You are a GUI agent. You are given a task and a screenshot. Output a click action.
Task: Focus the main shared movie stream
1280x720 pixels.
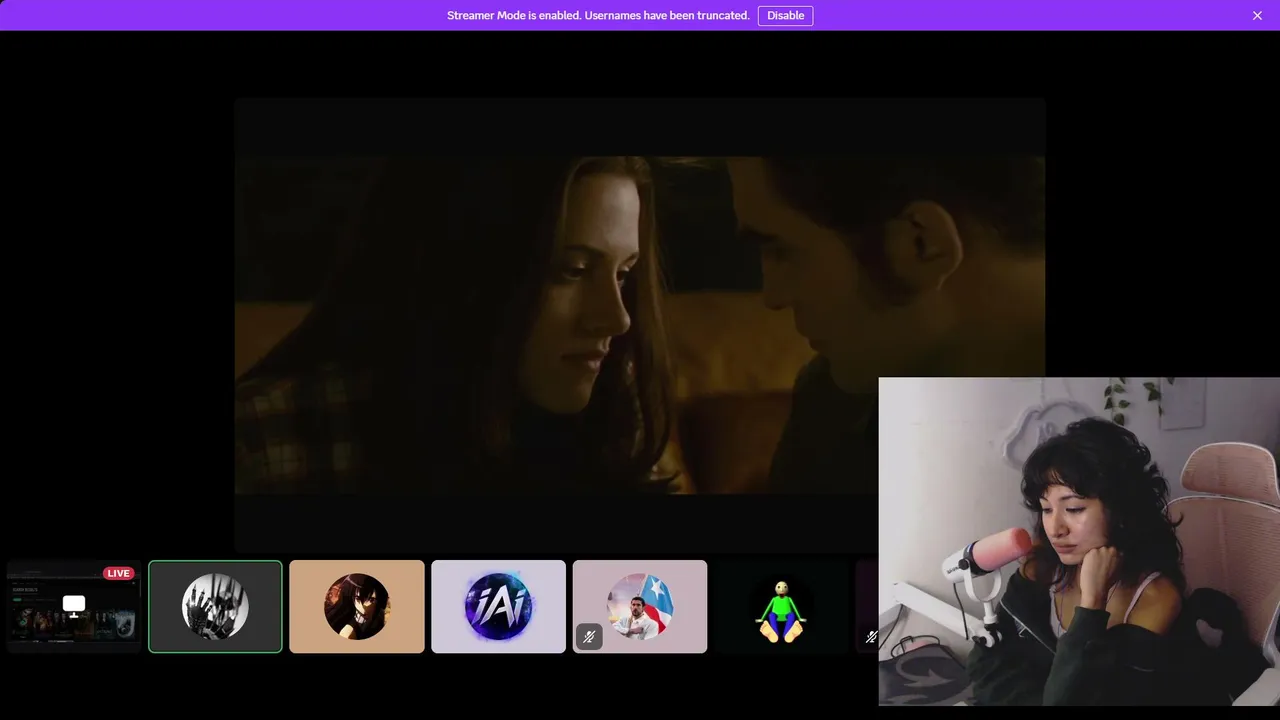click(640, 325)
